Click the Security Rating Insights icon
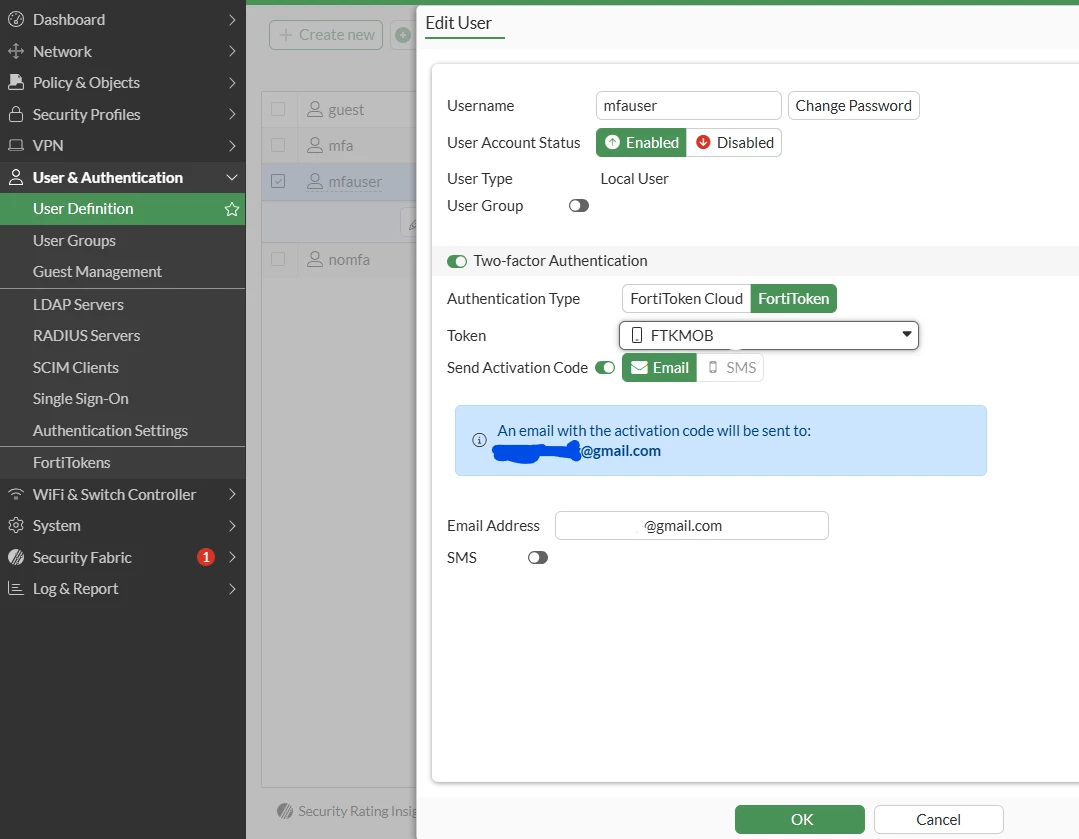Image resolution: width=1079 pixels, height=839 pixels. pos(285,811)
